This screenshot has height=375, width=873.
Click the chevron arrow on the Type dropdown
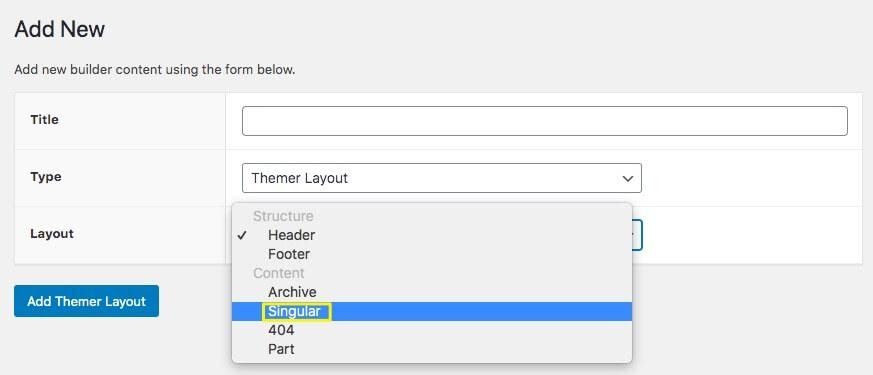[x=627, y=179]
